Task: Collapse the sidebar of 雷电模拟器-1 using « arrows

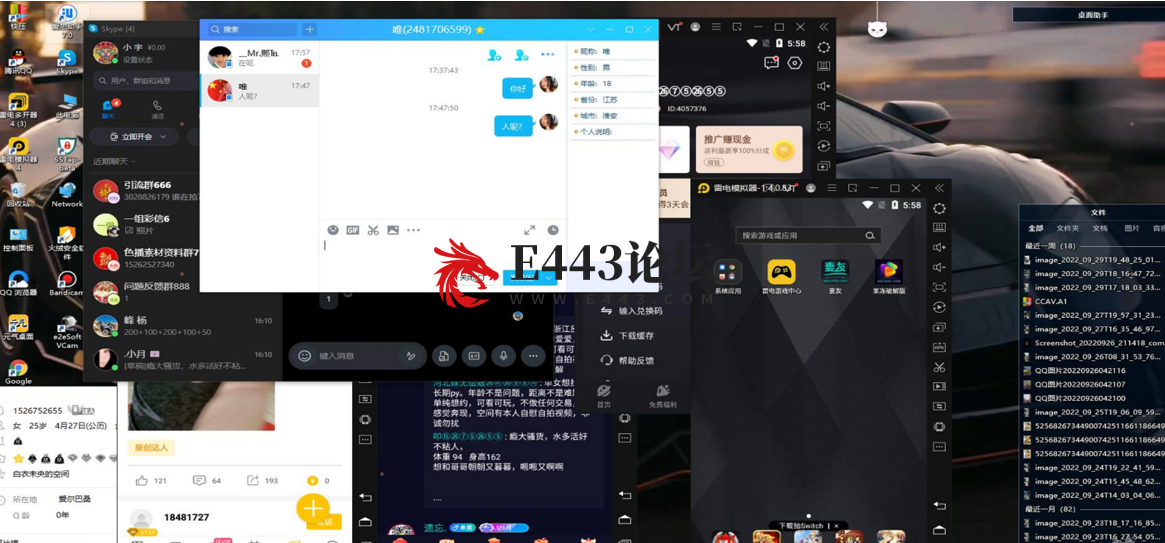Action: pyautogui.click(x=939, y=189)
